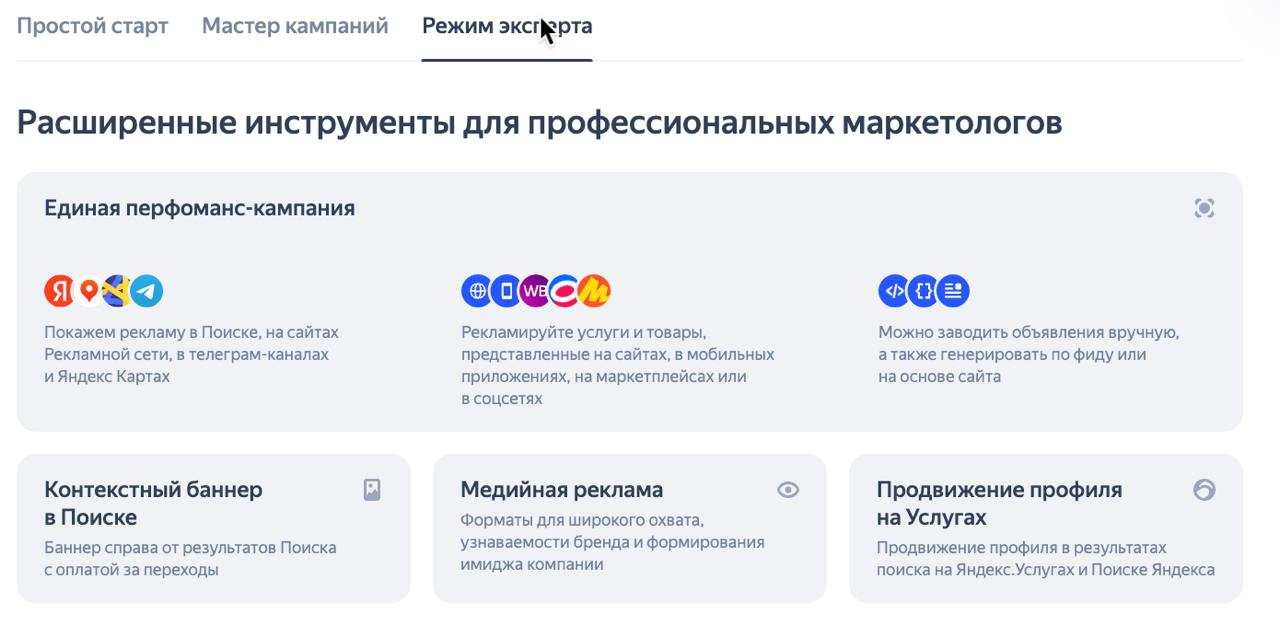The width and height of the screenshot is (1280, 638).
Task: Click the Yandex Maps pin icon
Action: 89,291
